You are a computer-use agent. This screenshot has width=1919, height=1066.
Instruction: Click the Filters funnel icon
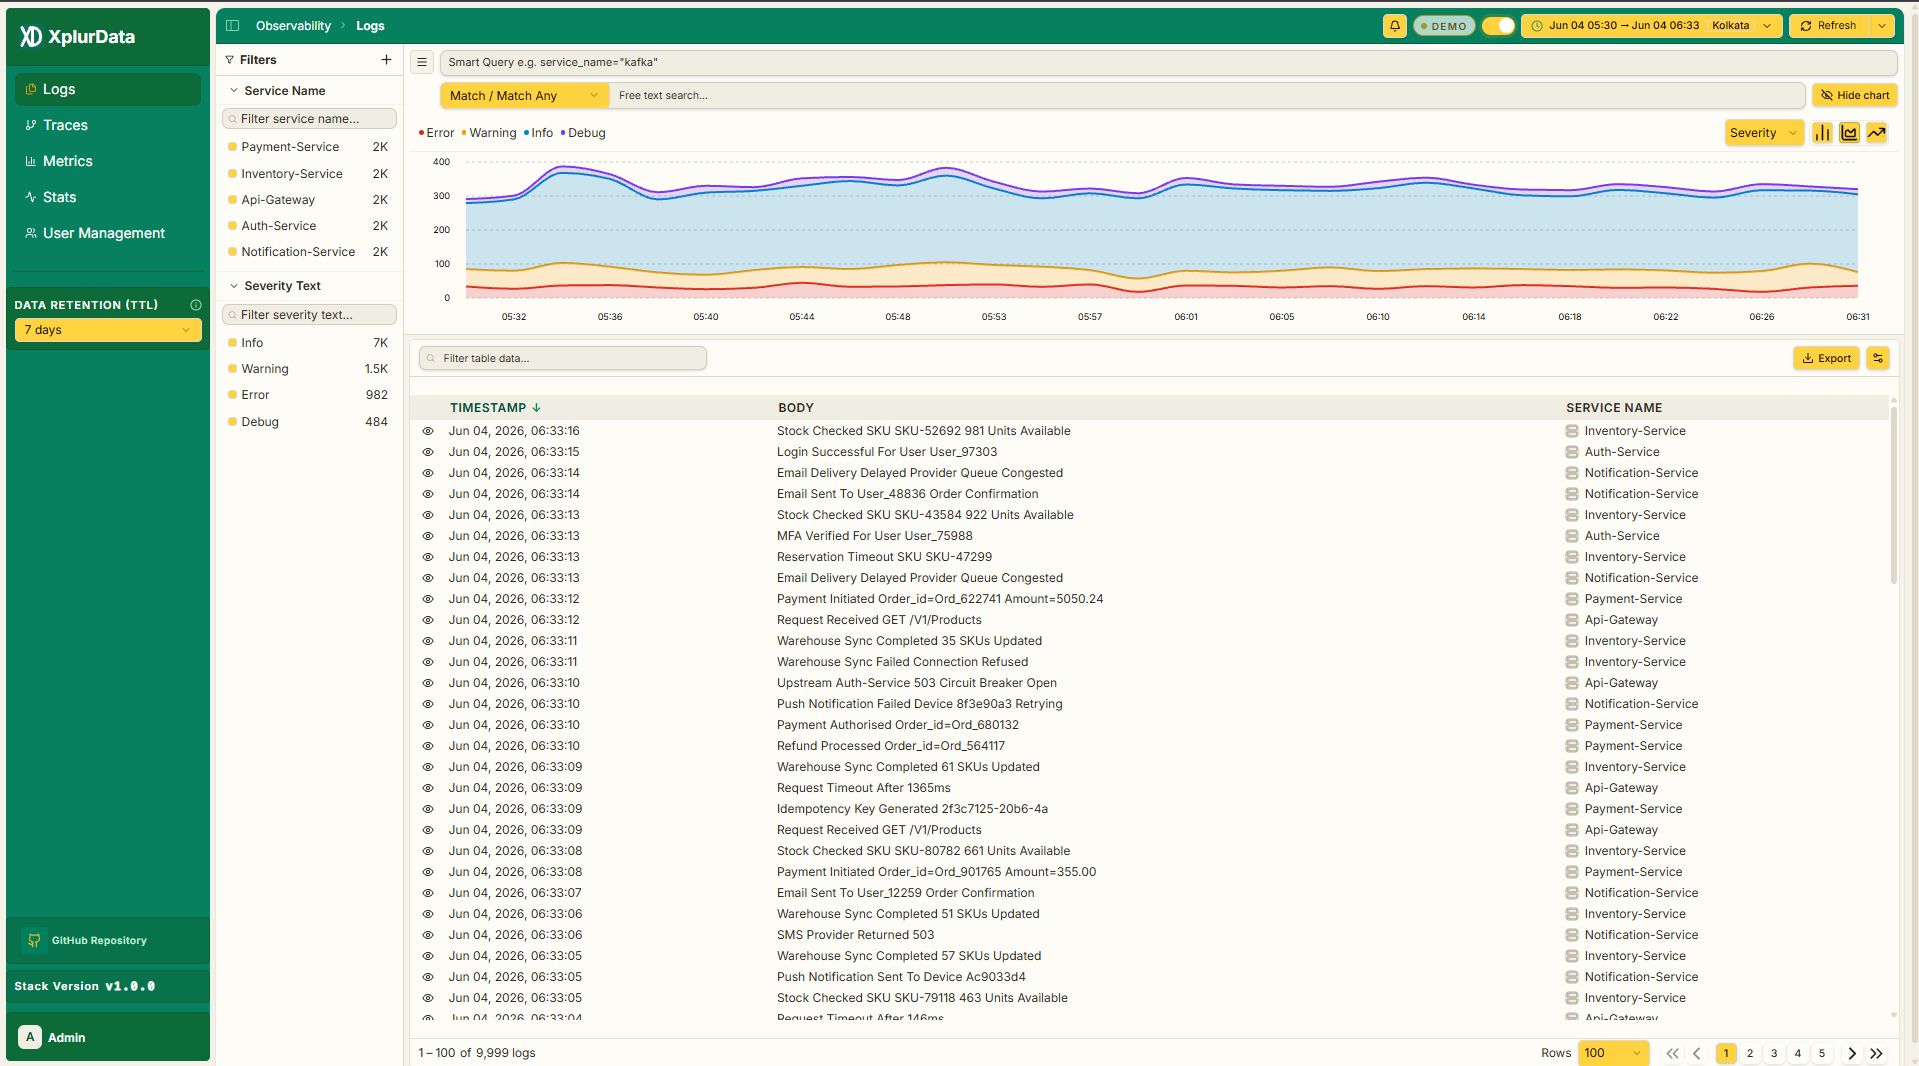coord(229,60)
